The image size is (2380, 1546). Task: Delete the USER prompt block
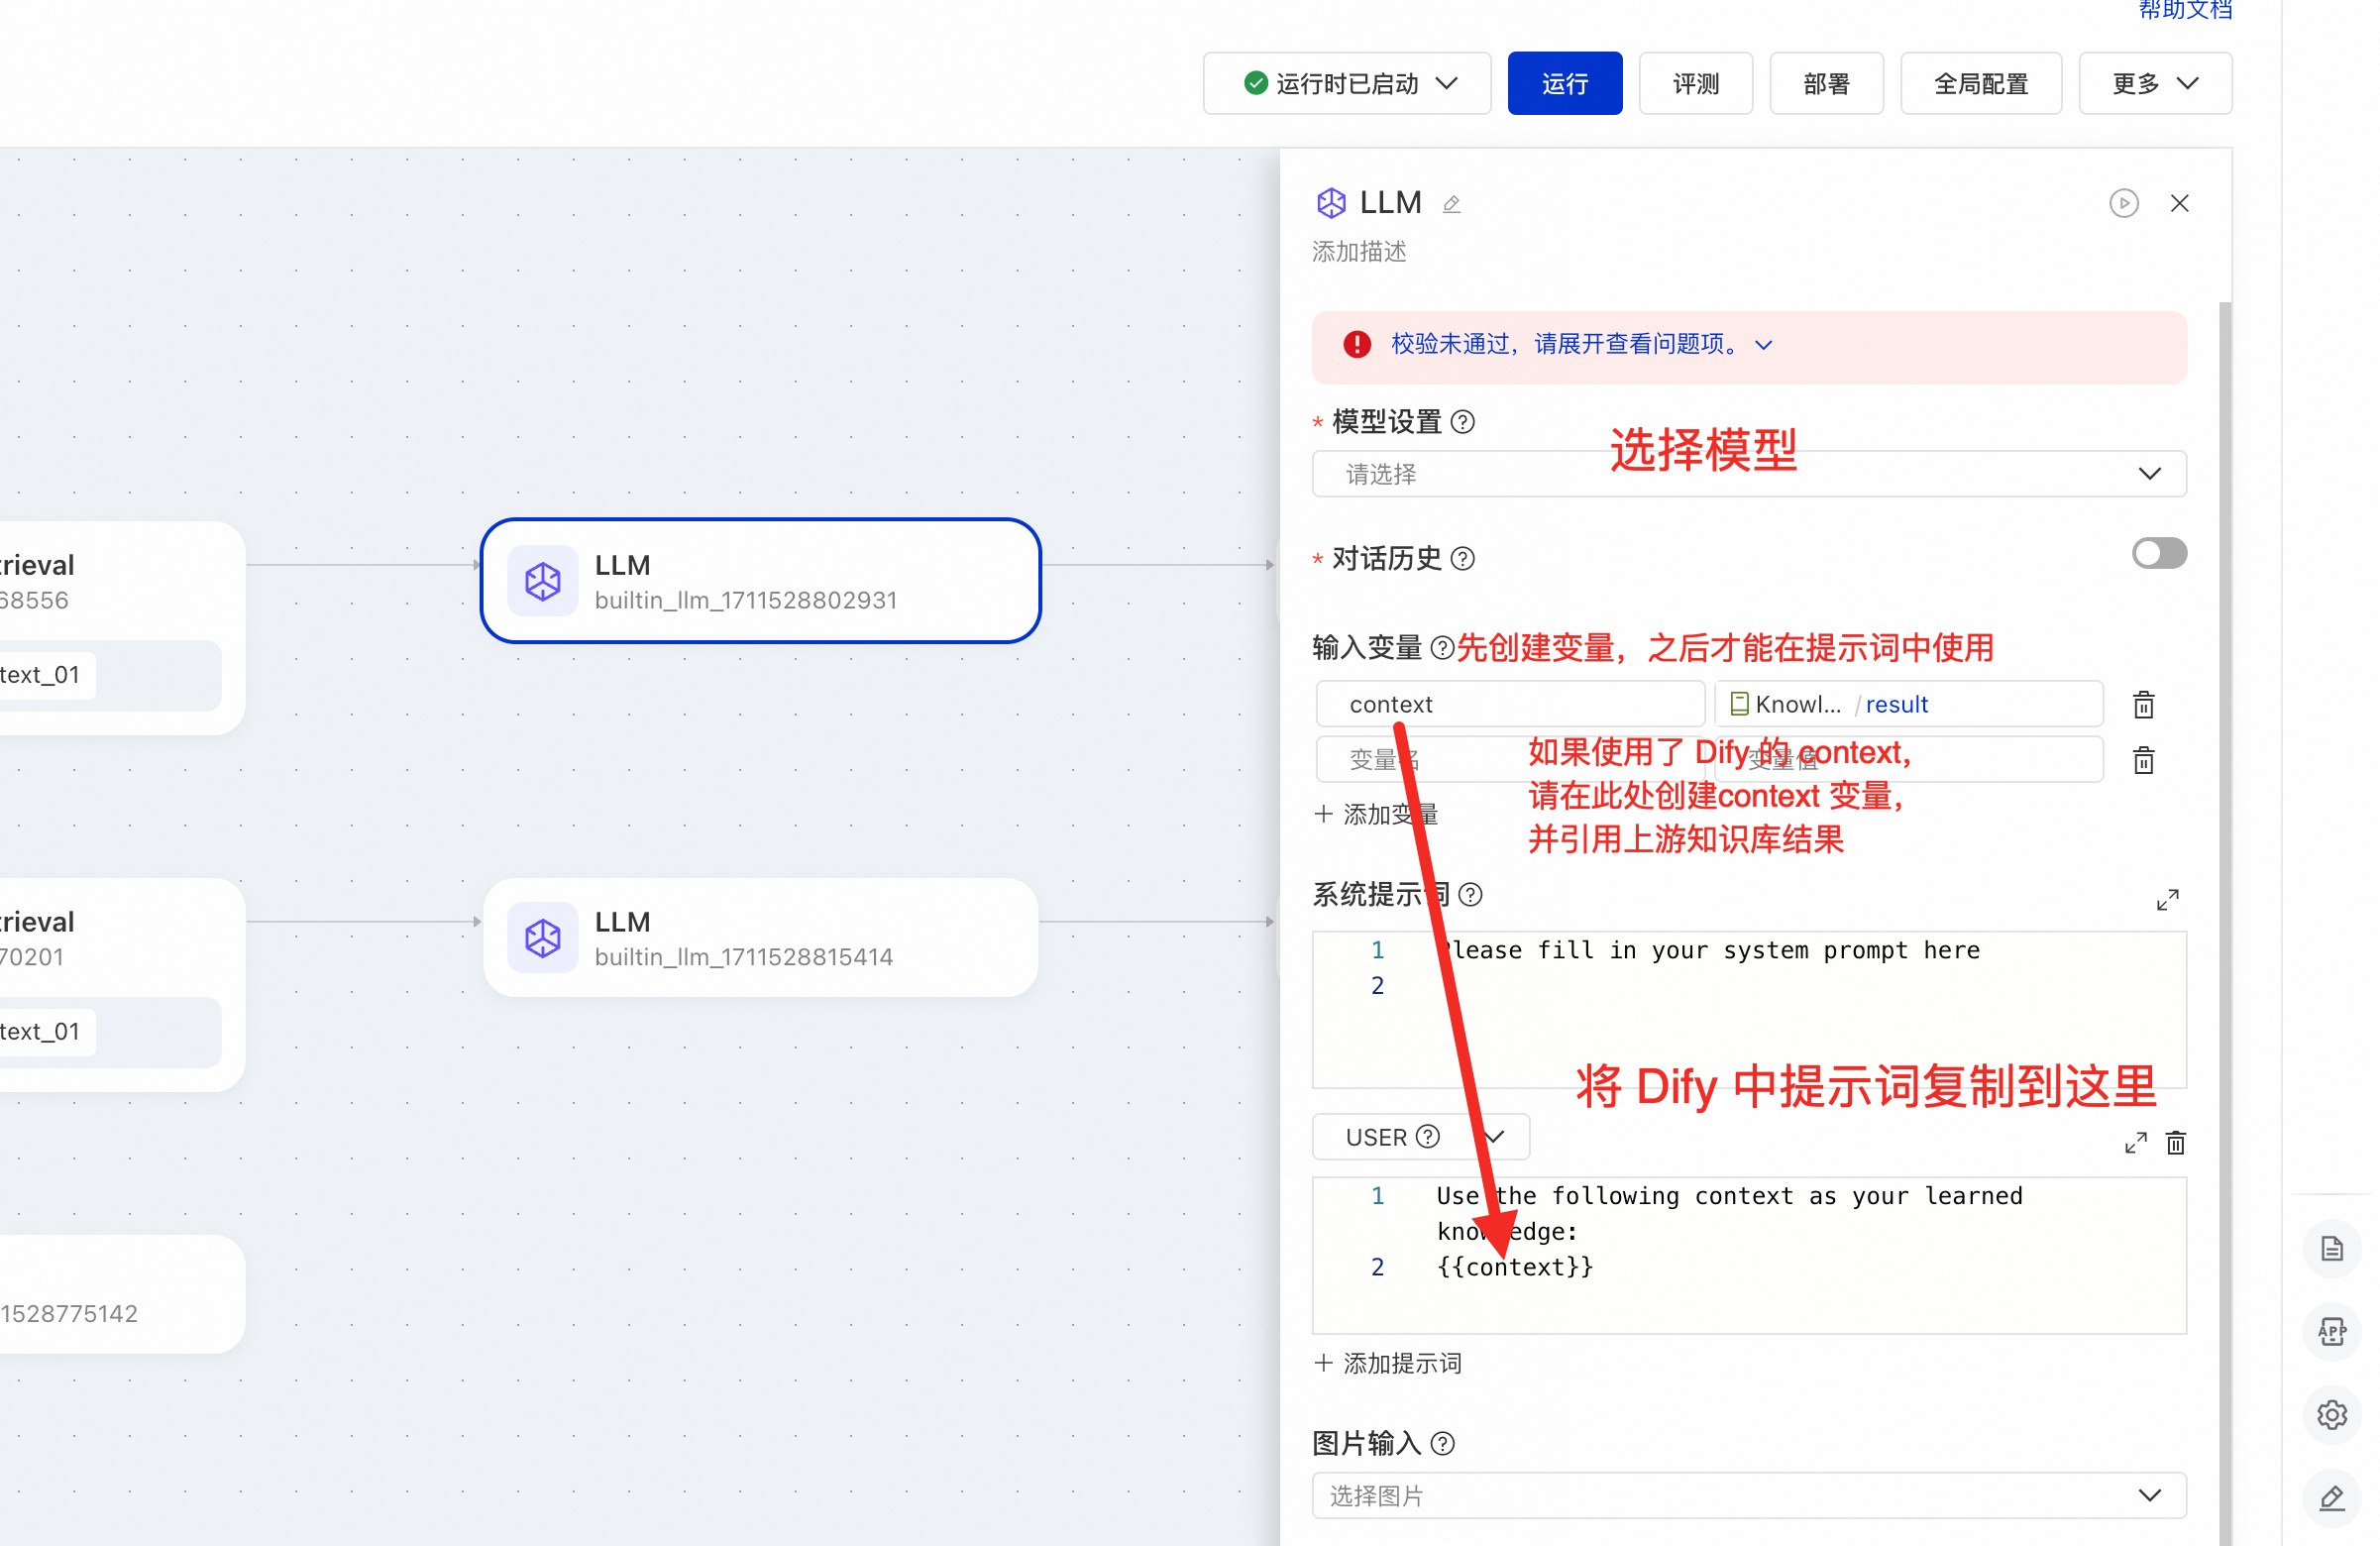pos(2175,1142)
